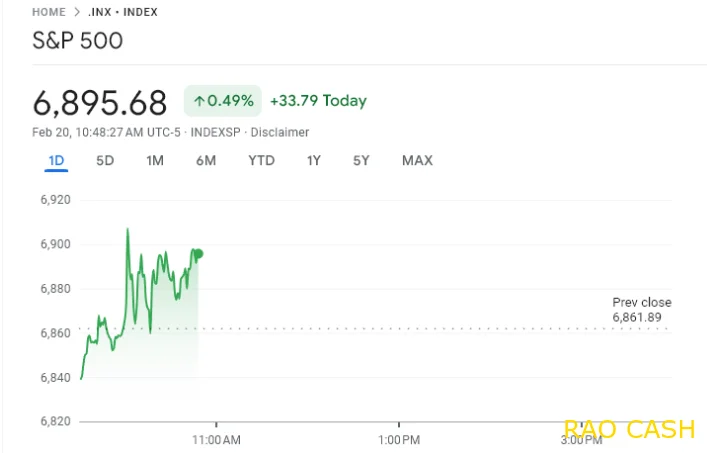Switch to the 5Y time range tab
Image resolution: width=707 pixels, height=453 pixels.
(x=361, y=160)
